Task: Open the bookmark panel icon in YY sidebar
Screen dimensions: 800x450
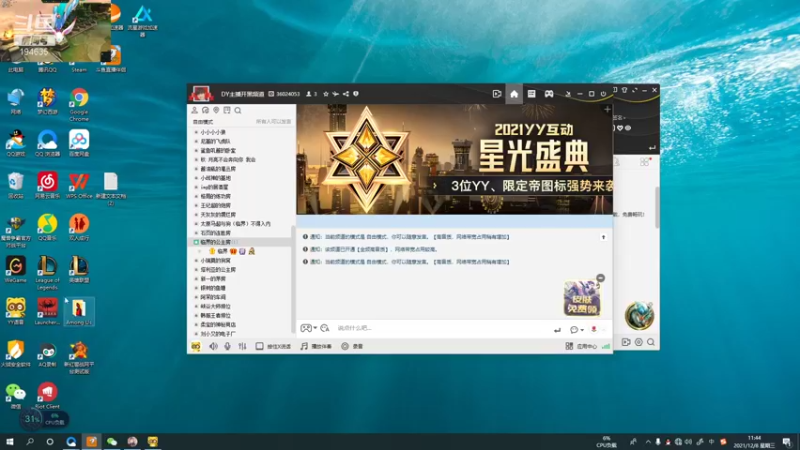Action: 227,110
